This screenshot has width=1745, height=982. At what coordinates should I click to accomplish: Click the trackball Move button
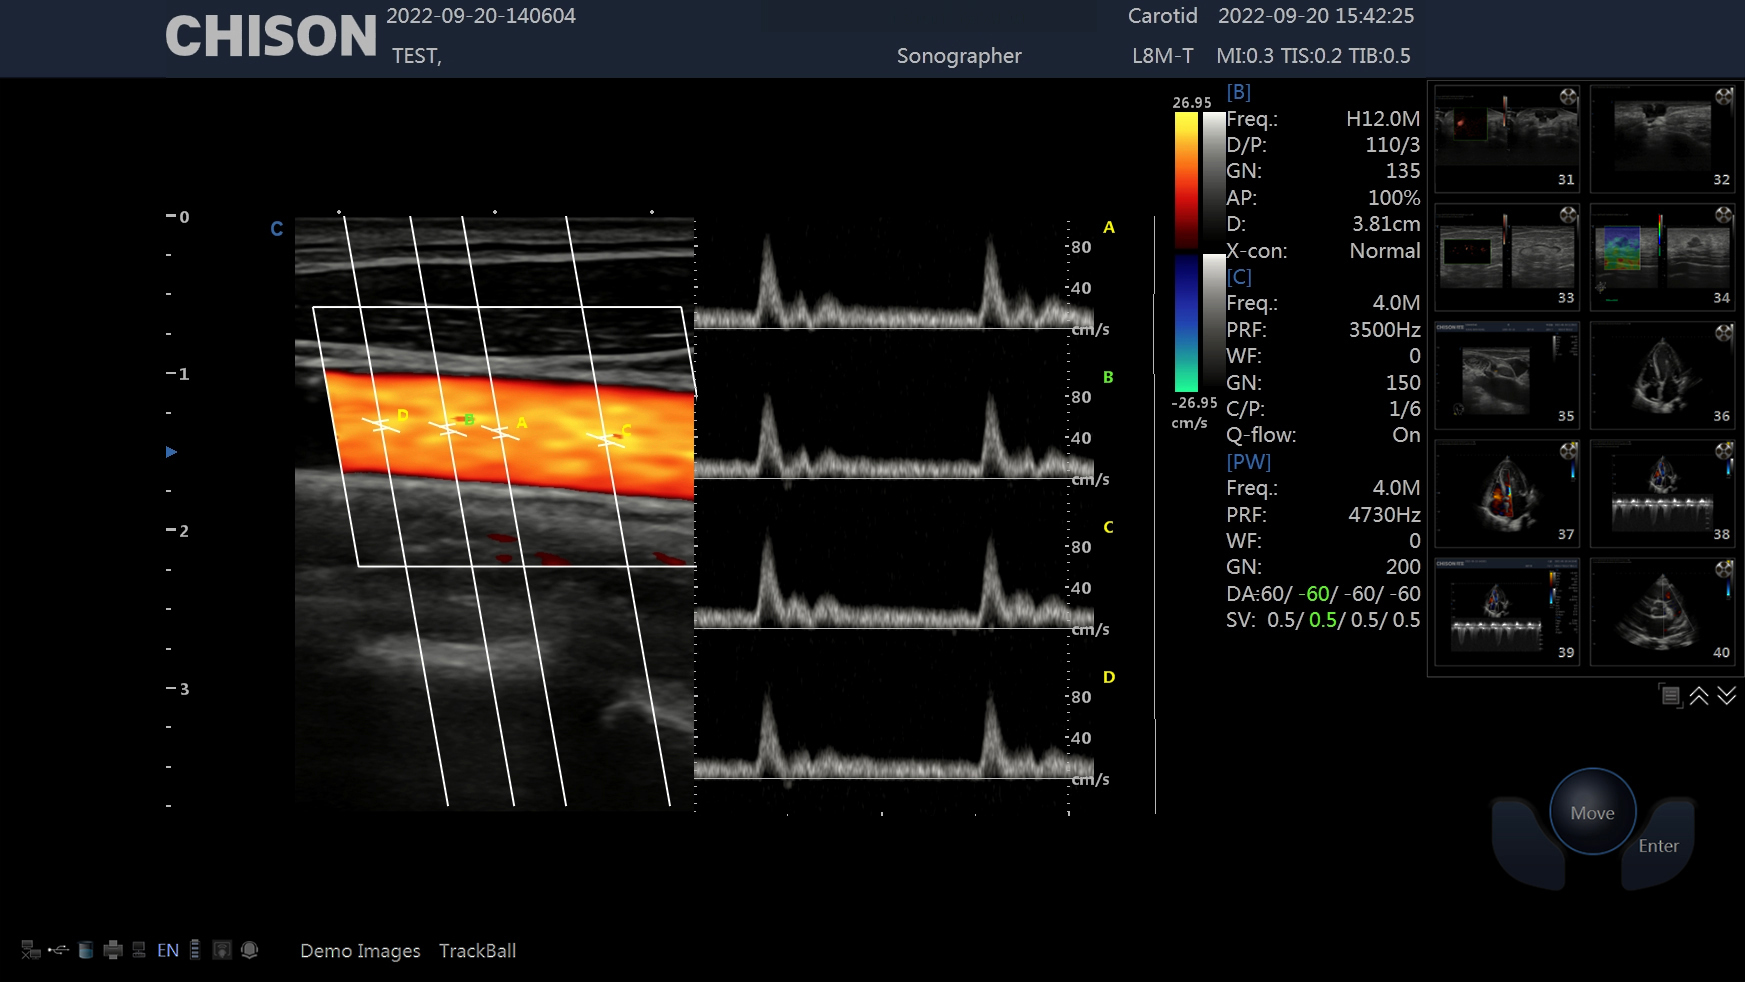[x=1592, y=812]
